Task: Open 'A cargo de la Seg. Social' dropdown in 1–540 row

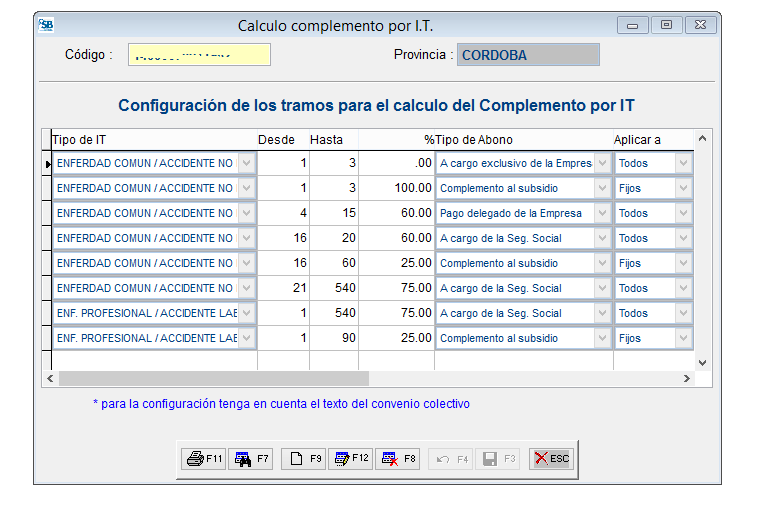Action: (x=603, y=313)
